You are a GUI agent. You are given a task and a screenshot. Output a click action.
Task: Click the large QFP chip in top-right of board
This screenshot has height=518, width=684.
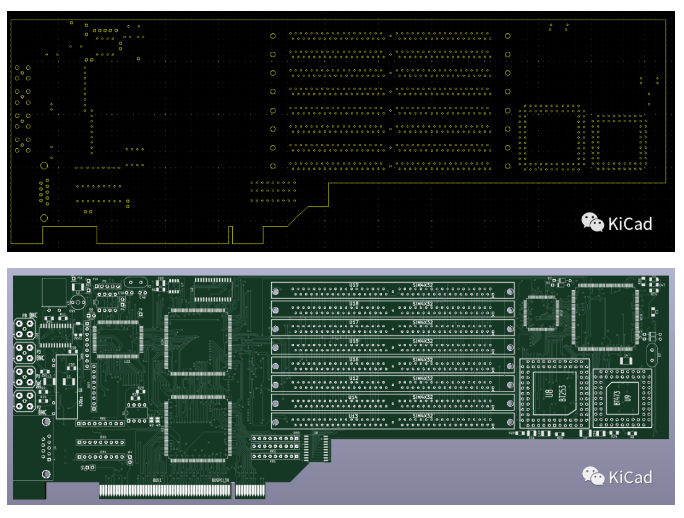[602, 317]
